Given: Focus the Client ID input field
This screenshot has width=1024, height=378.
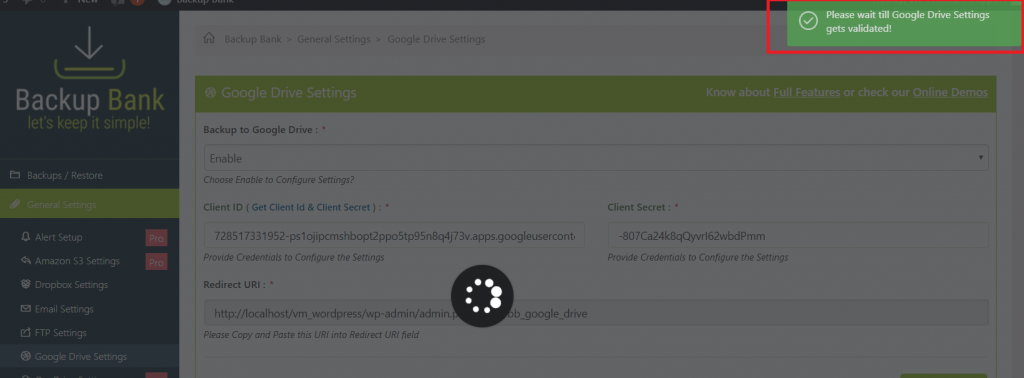Looking at the screenshot, I should tap(394, 235).
